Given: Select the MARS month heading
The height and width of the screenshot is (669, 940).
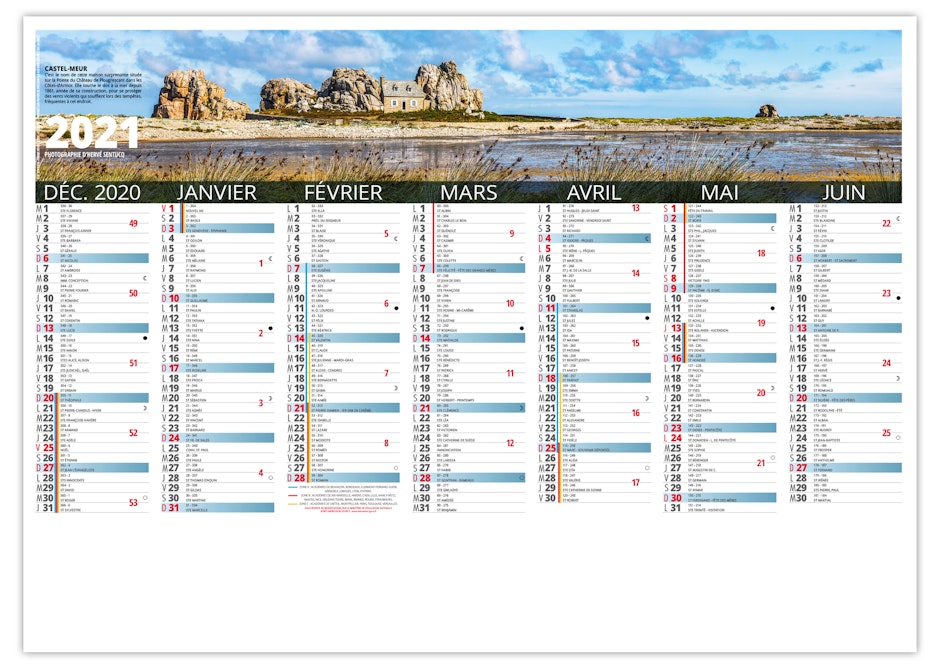Looking at the screenshot, I should click(468, 192).
